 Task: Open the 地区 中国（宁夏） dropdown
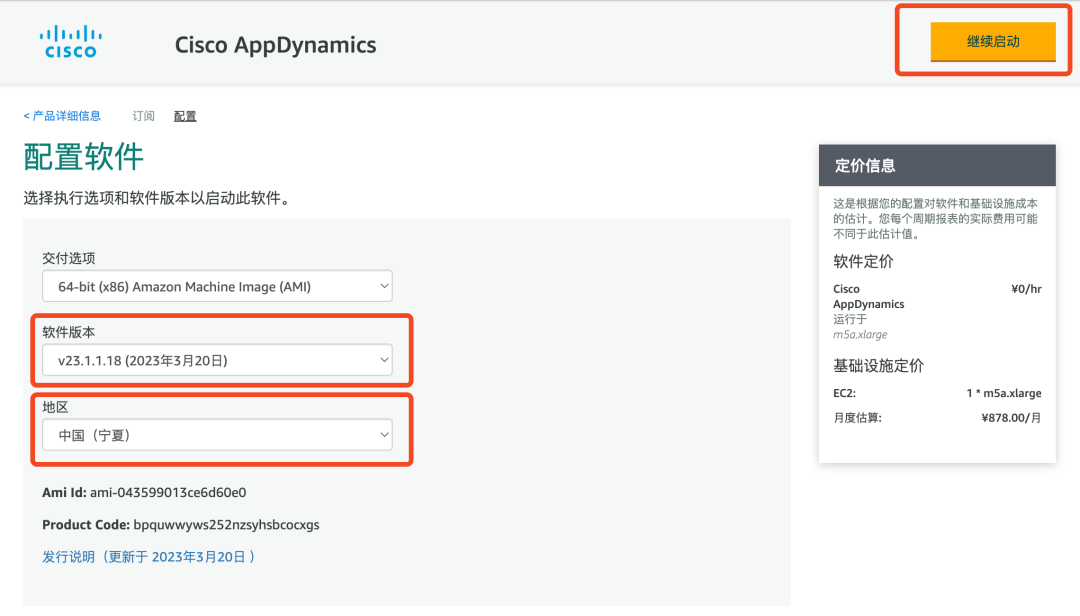[x=217, y=435]
